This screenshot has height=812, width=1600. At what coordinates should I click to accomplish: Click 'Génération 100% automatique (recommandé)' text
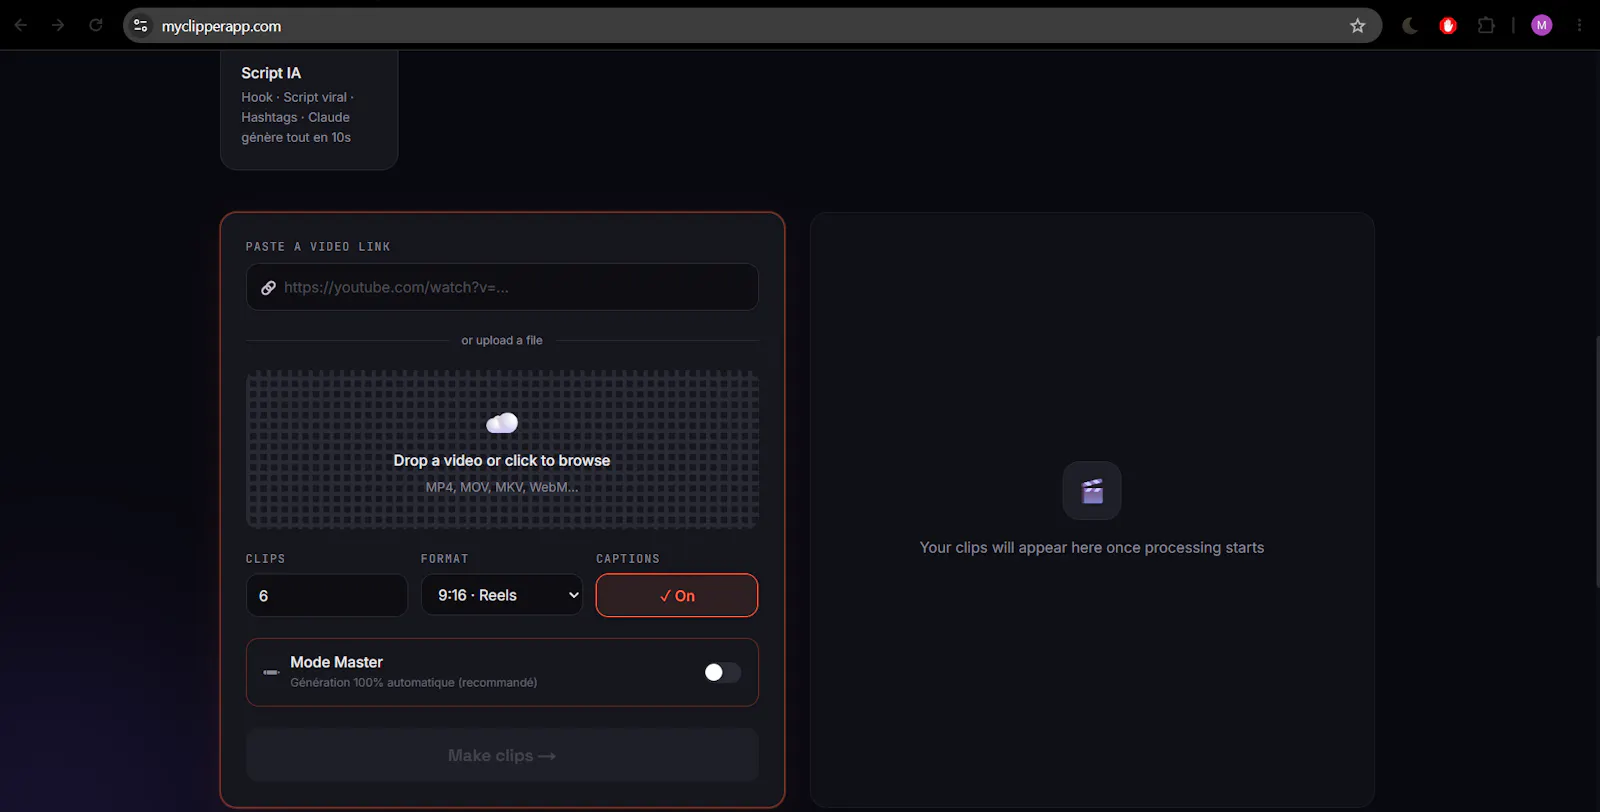point(414,683)
